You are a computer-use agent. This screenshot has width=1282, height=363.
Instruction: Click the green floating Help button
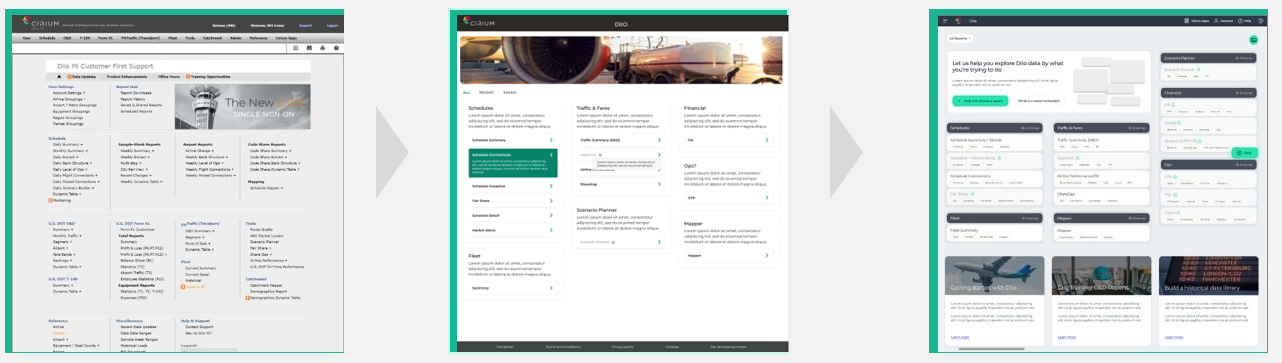point(1246,152)
